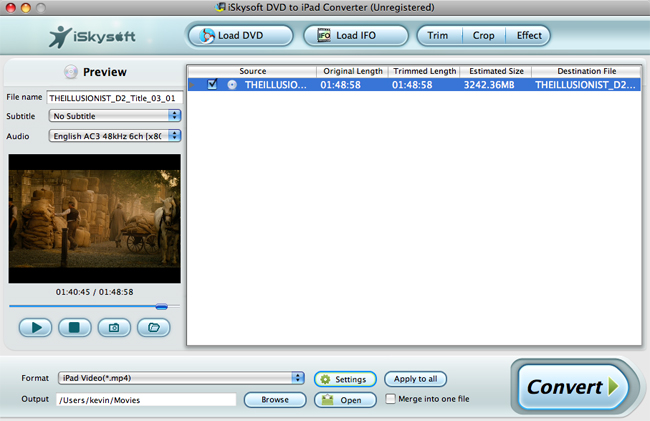Stop the preview playback
Screen dimensions: 650x421
click(x=75, y=327)
